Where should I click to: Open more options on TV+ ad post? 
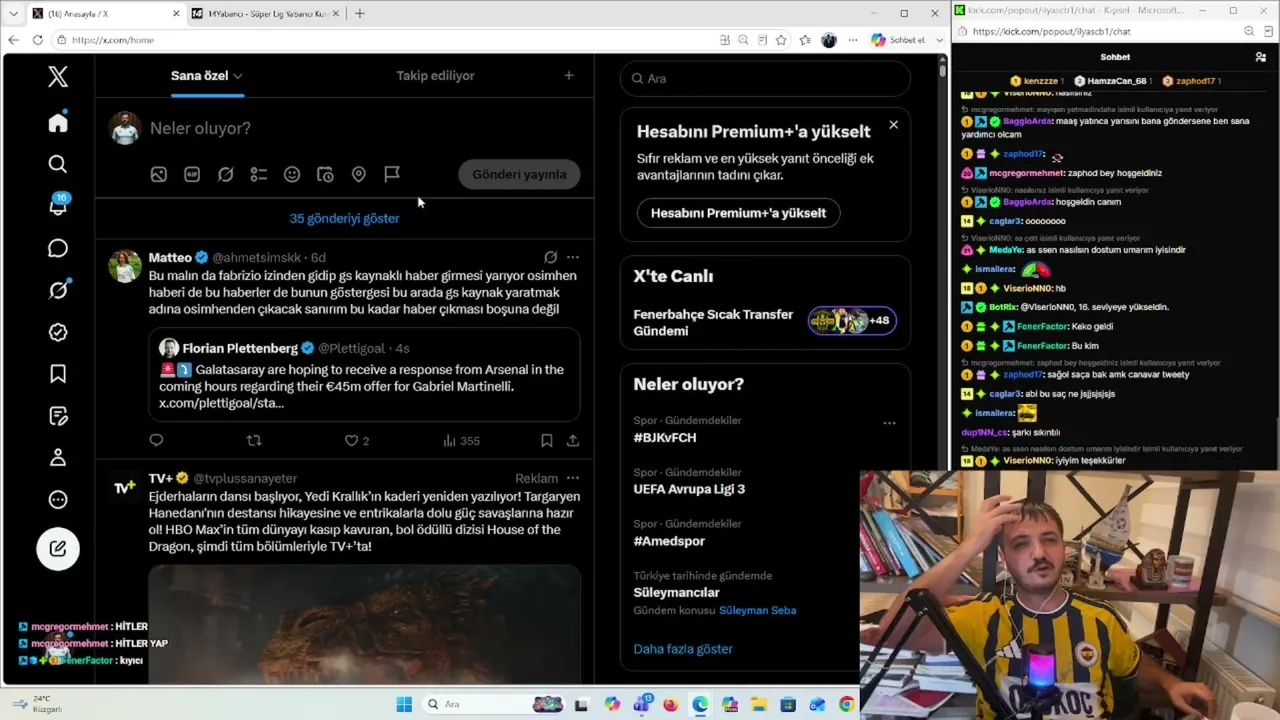tap(573, 478)
